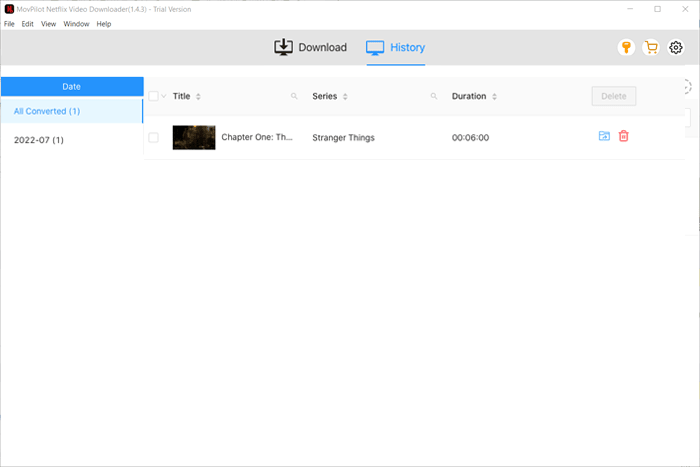
Task: Click the Duration column header label
Action: tap(469, 96)
